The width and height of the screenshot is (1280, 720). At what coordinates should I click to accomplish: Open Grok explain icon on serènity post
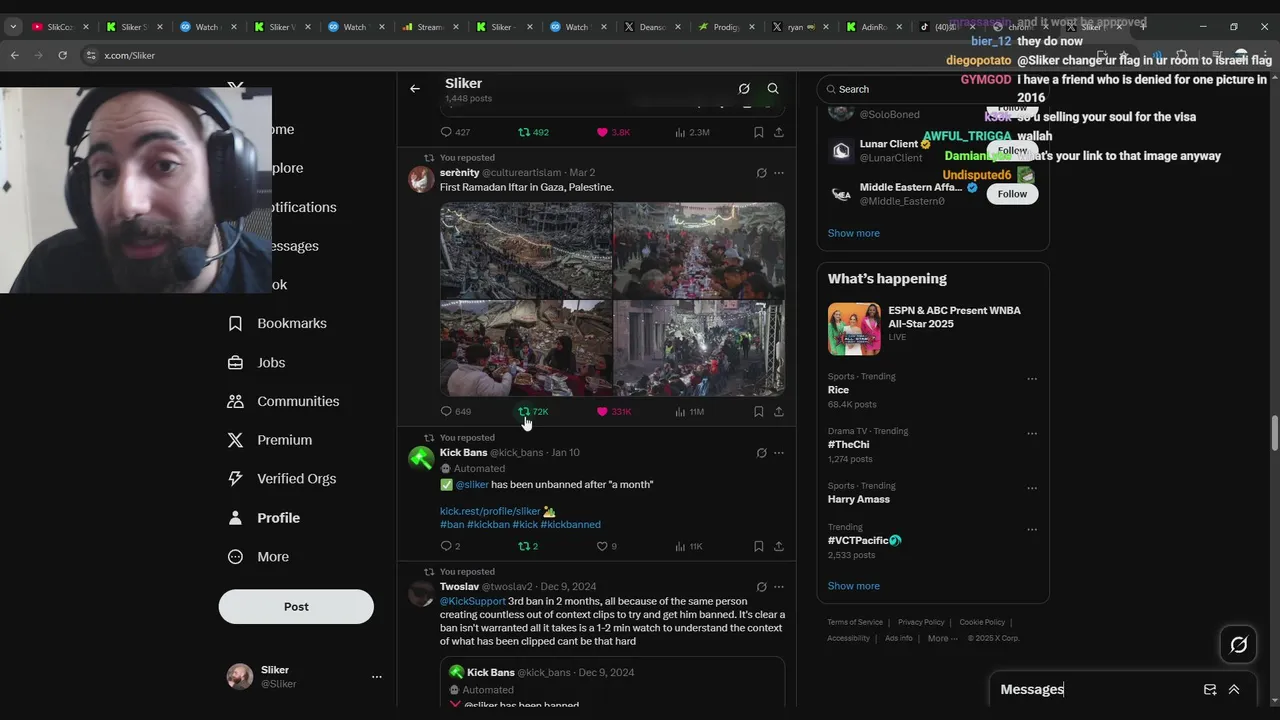(761, 173)
